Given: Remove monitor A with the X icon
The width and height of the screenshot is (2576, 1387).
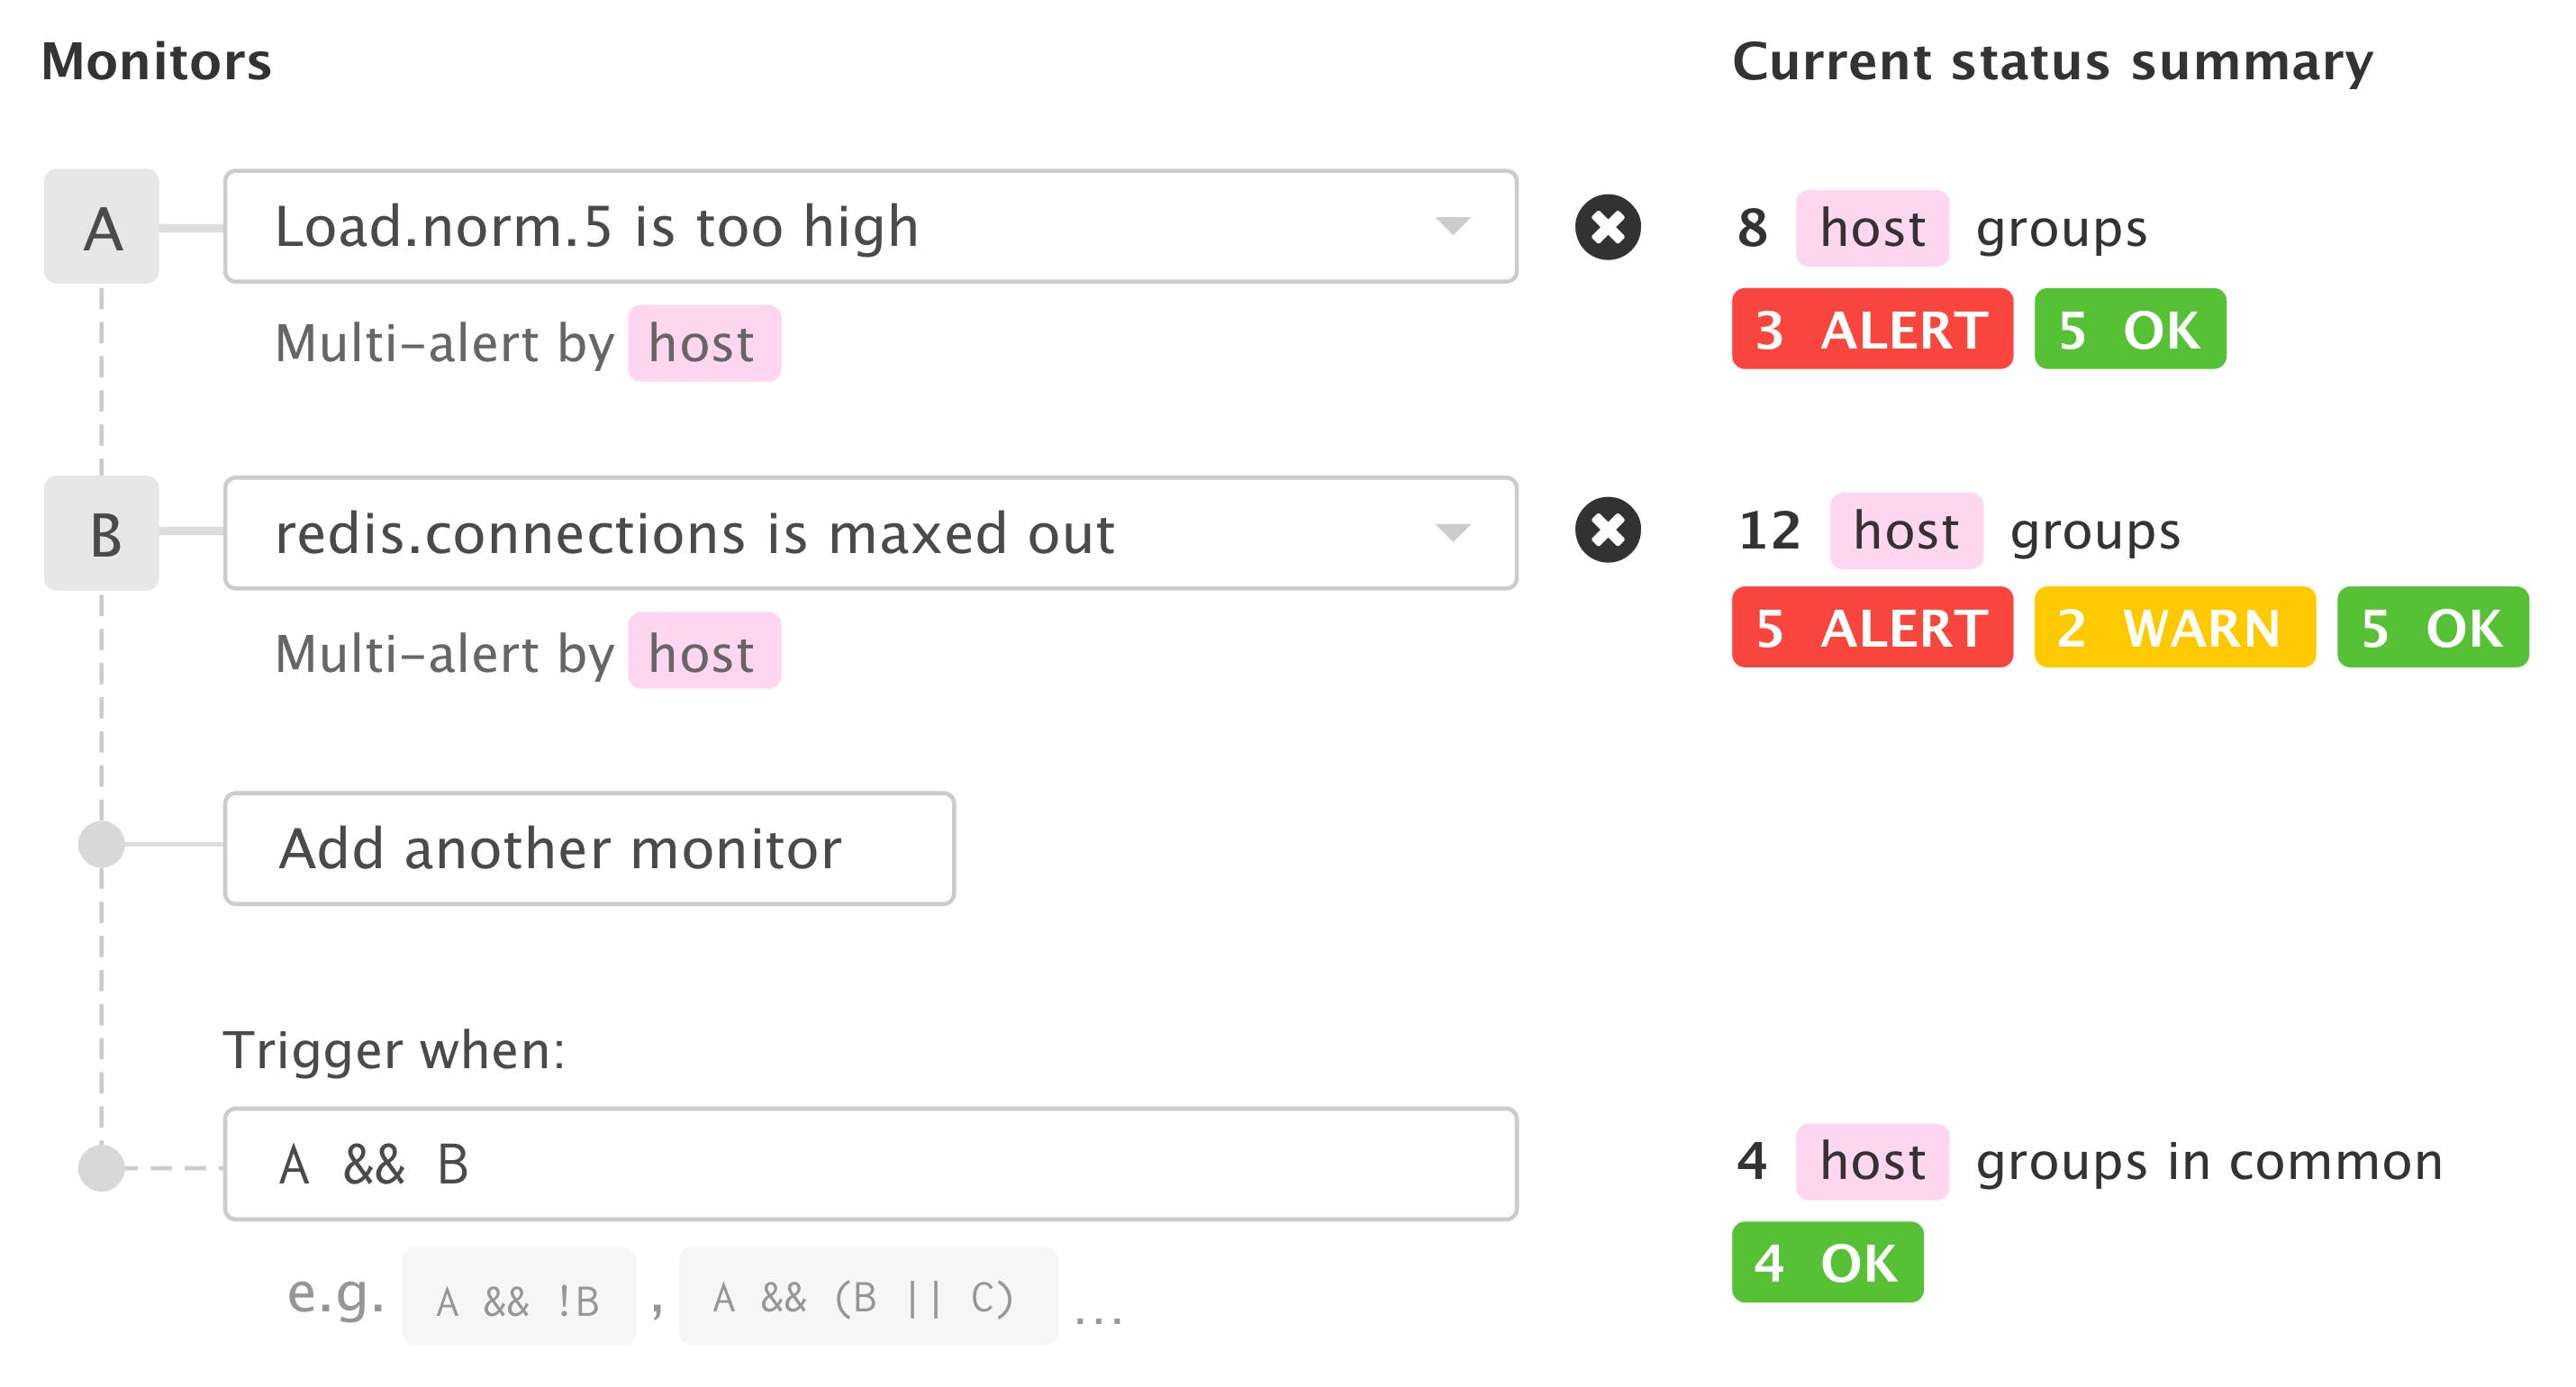Looking at the screenshot, I should [x=1607, y=227].
